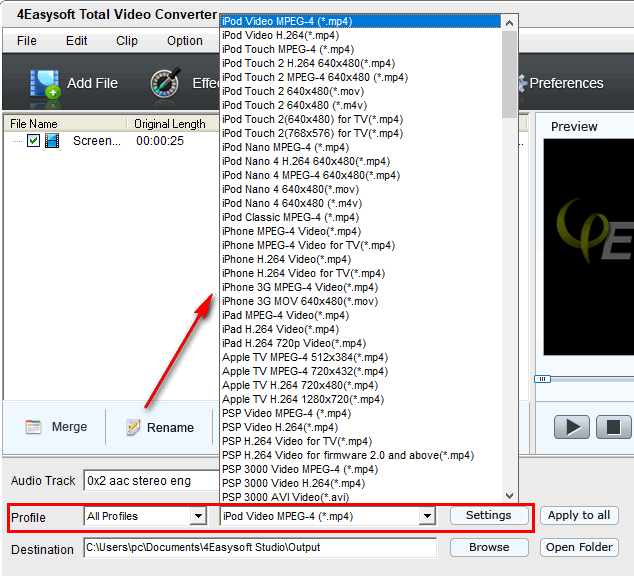This screenshot has height=576, width=634.
Task: Select iPod Nano 4 640x480(*.mov)
Action: tap(361, 189)
